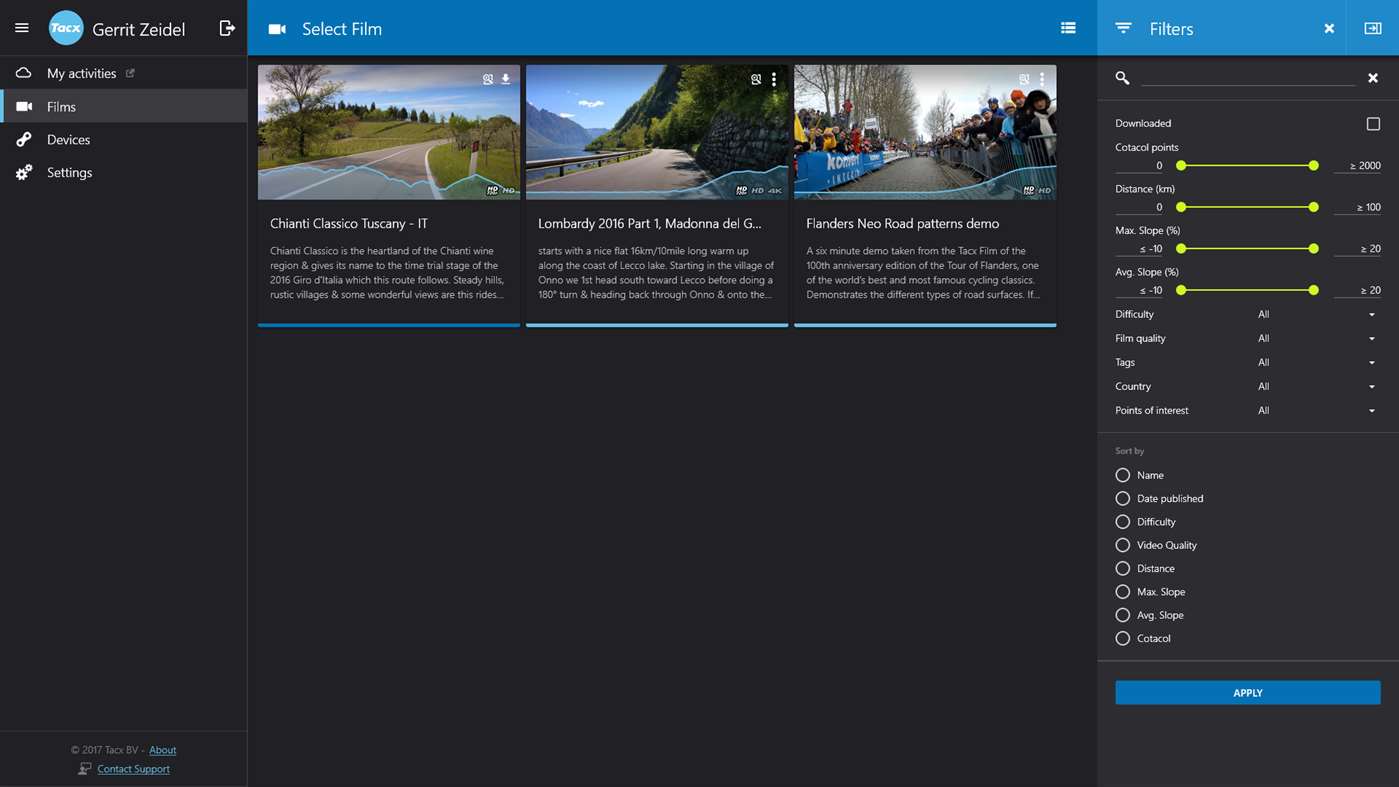Screen dimensions: 1399x787
Task: Click Cotacol points minimum value field
Action: (1139, 165)
